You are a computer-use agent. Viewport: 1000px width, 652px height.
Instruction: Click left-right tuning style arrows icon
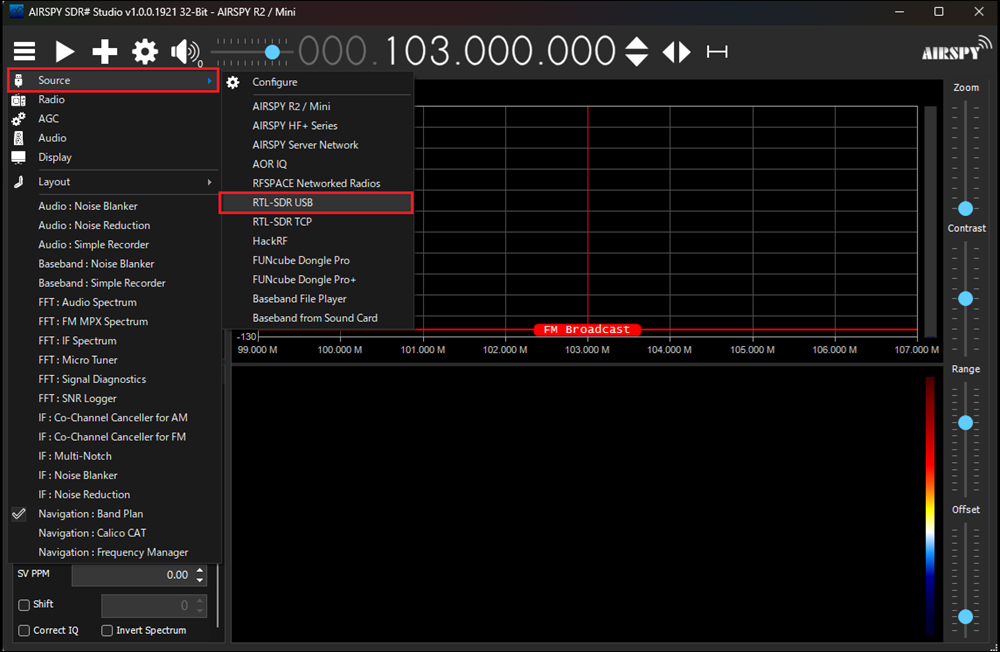677,52
